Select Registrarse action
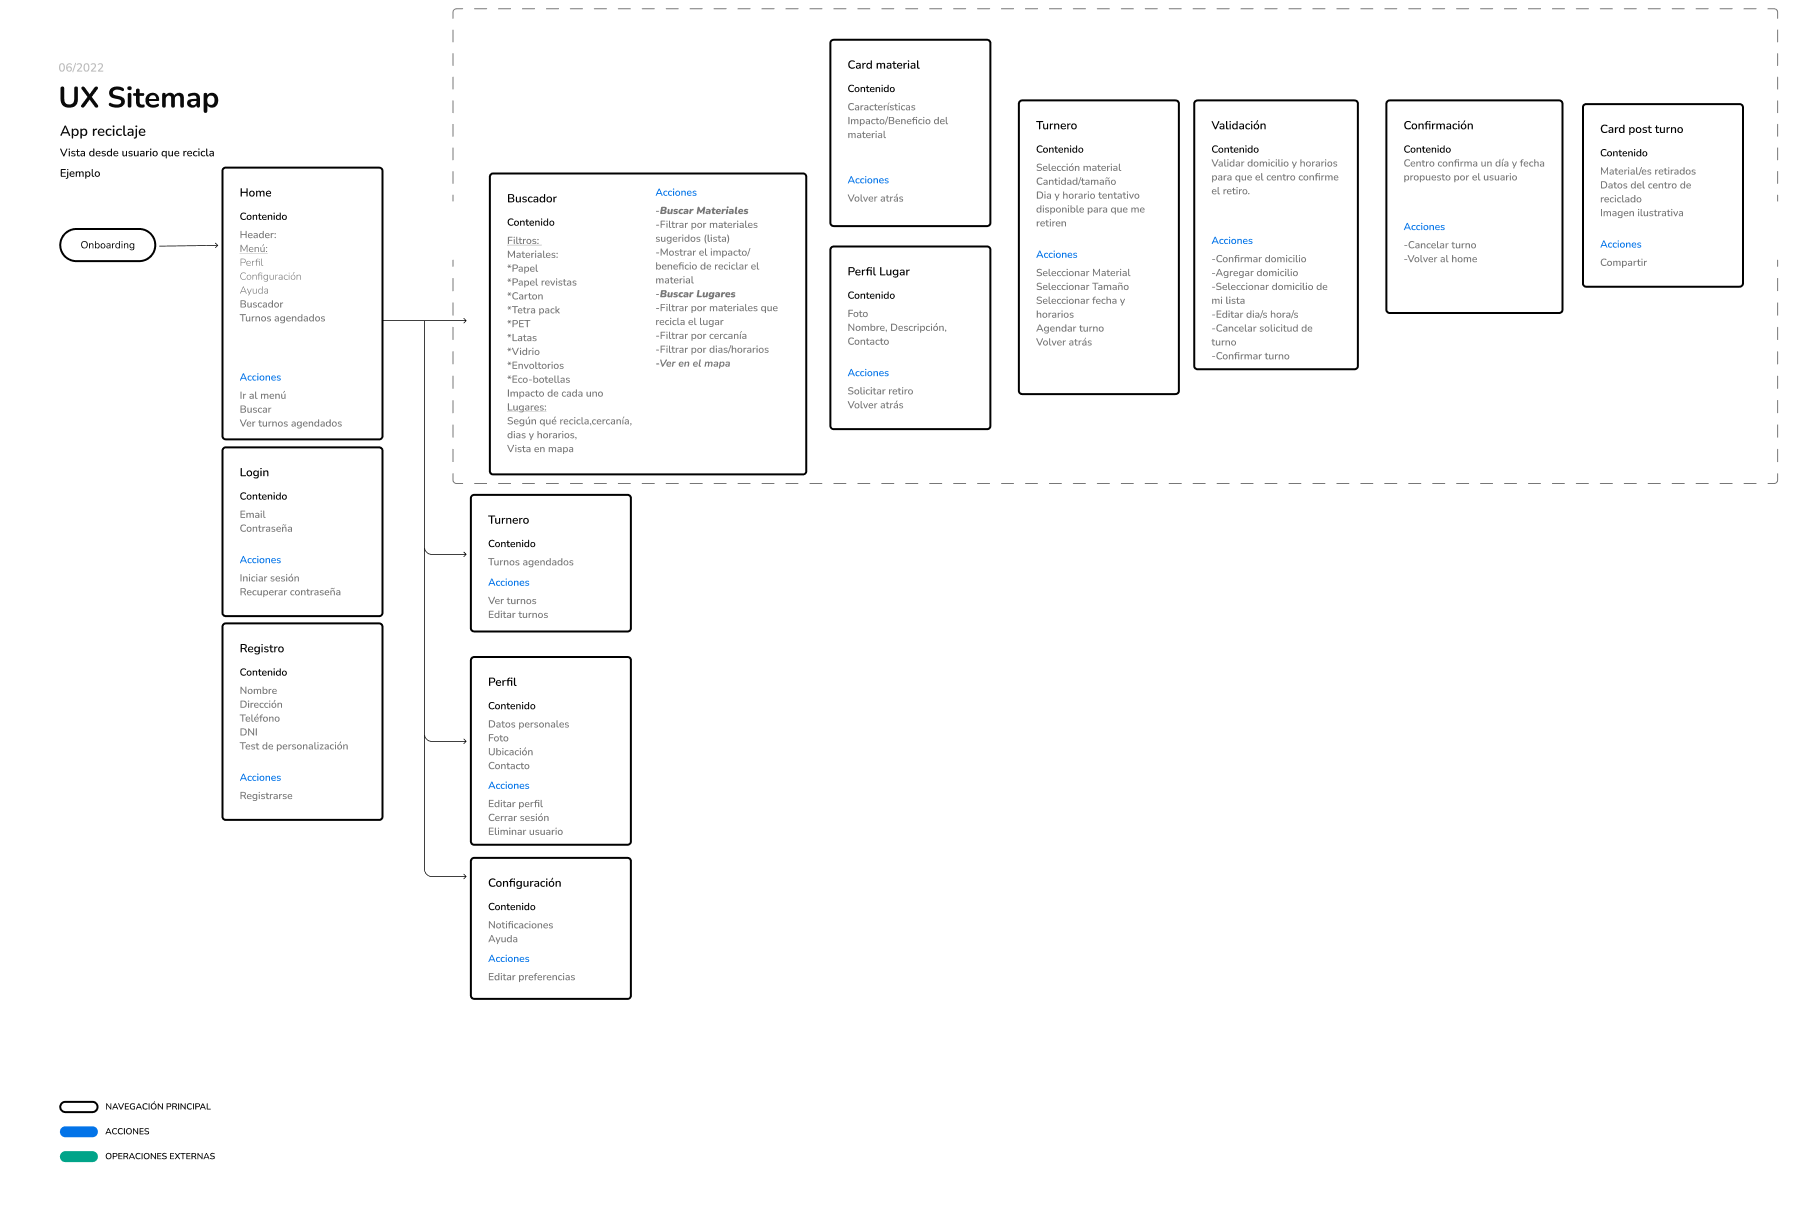This screenshot has width=1812, height=1222. [266, 797]
